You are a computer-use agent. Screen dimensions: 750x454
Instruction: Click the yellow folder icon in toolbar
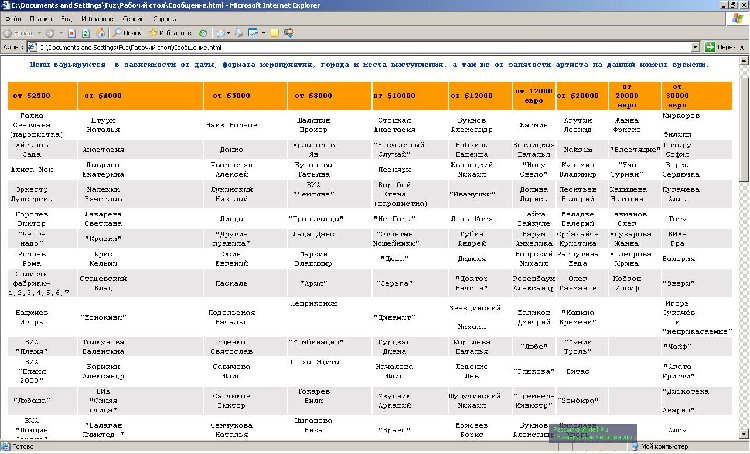pos(275,33)
